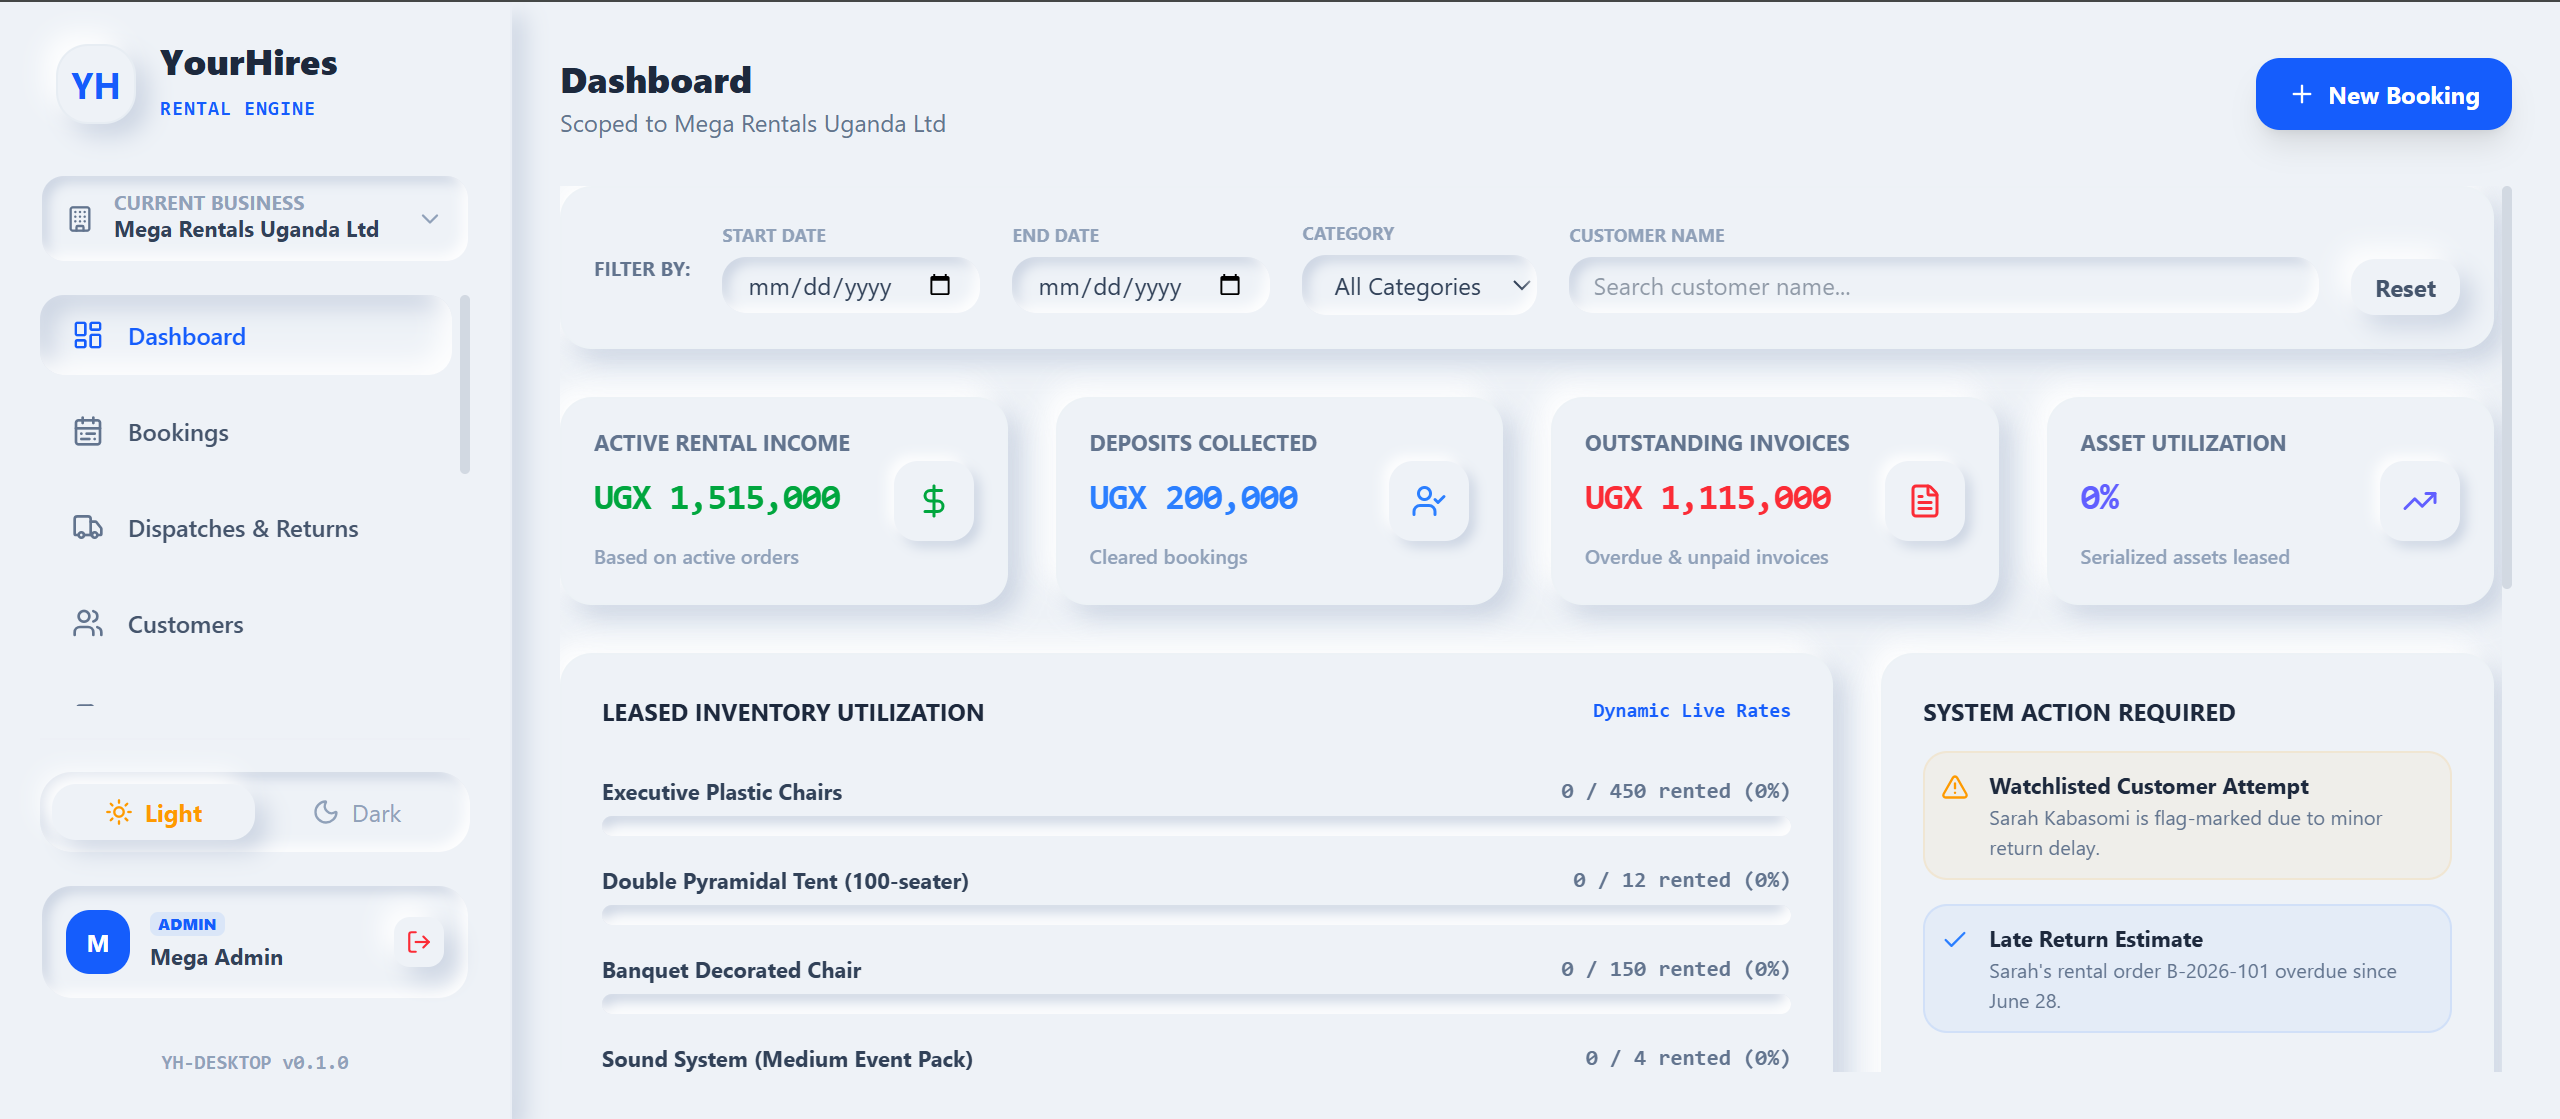Image resolution: width=2560 pixels, height=1119 pixels.
Task: Click UGX 200,000 deposits value
Action: tap(1193, 497)
